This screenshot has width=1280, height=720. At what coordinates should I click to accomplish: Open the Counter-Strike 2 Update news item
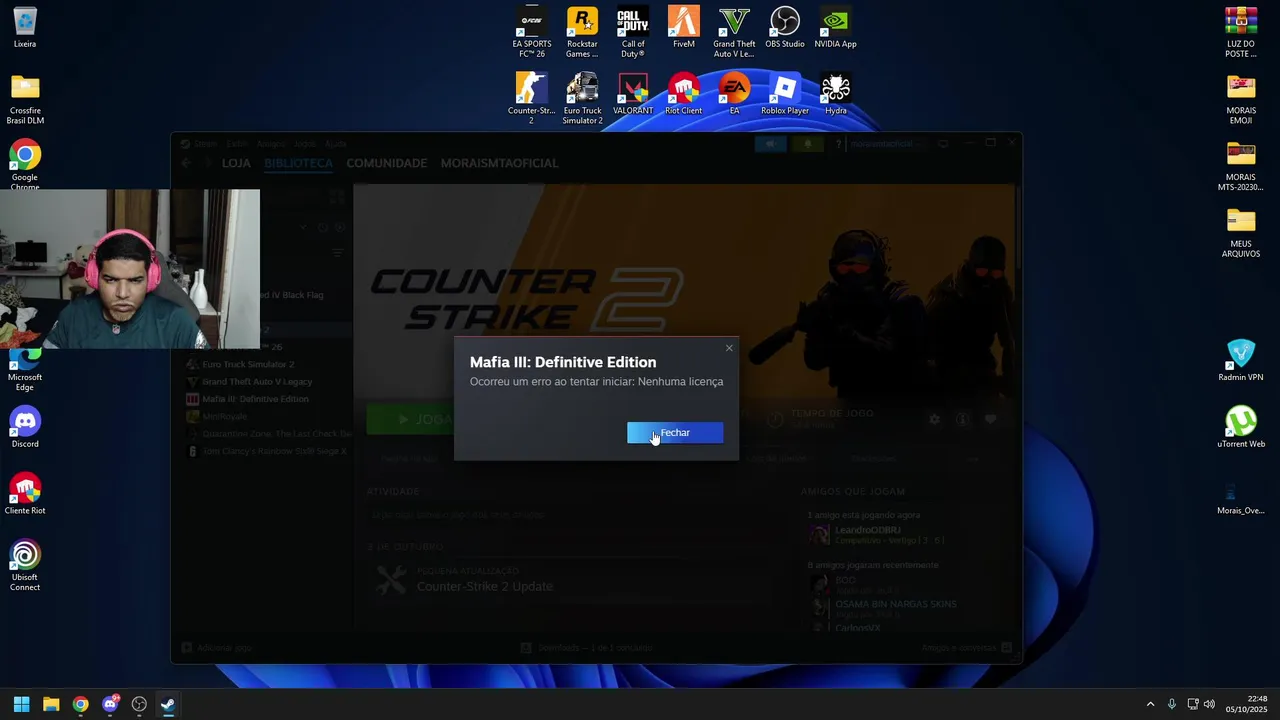coord(484,586)
